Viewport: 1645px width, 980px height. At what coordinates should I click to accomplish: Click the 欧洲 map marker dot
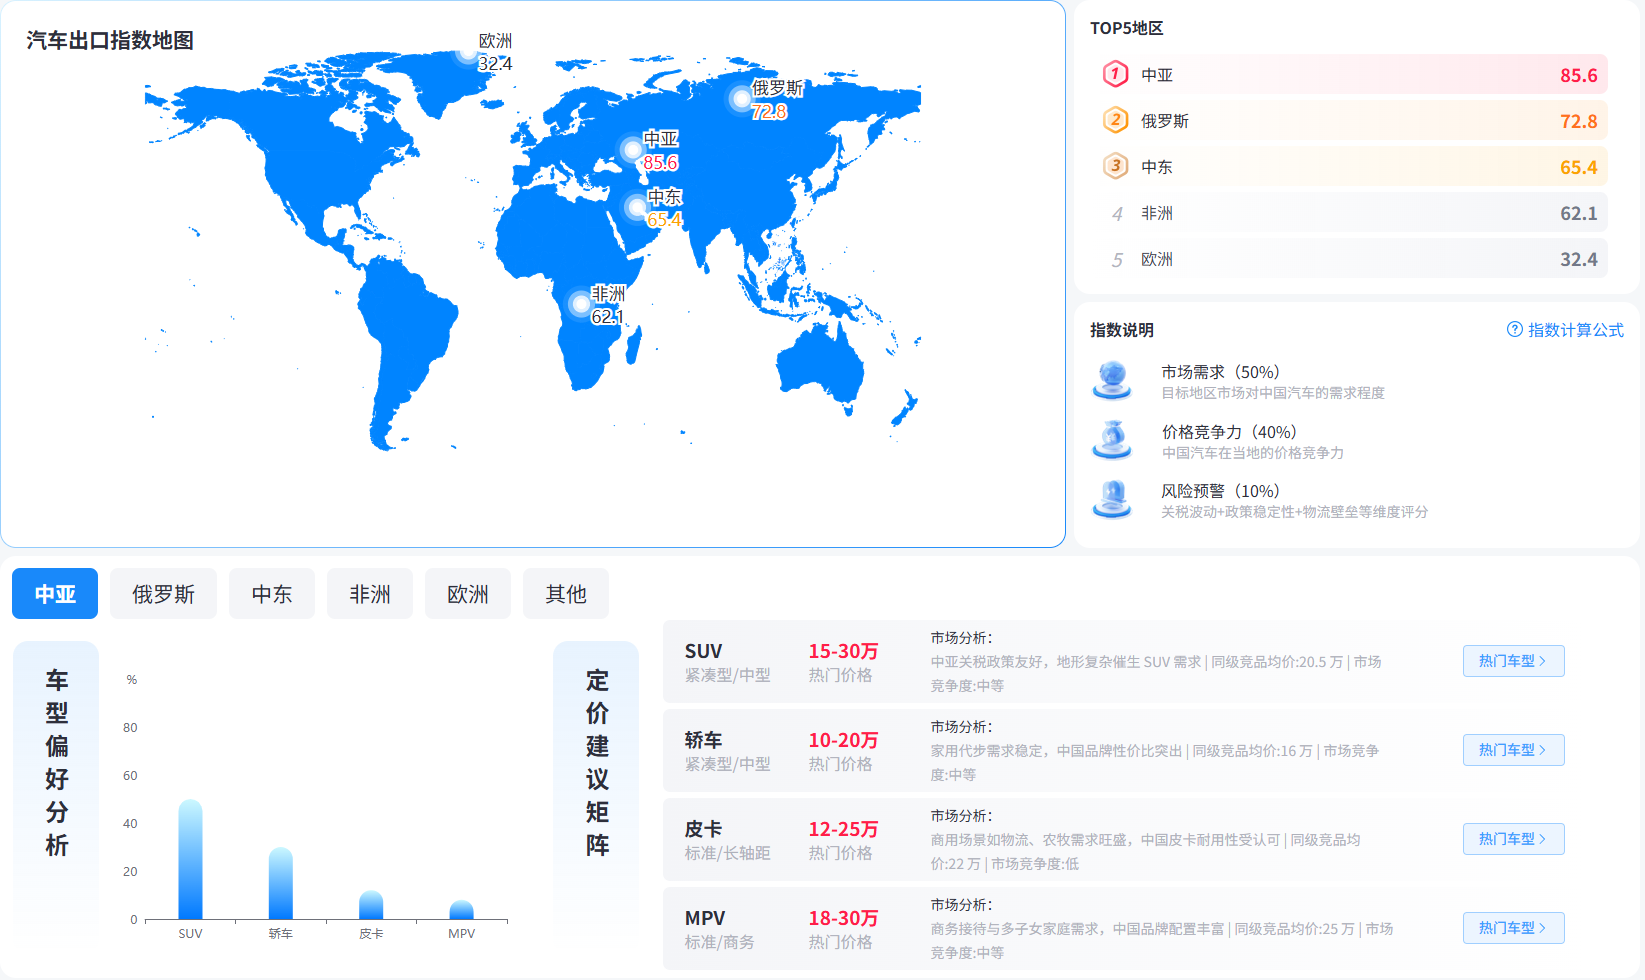tap(467, 54)
